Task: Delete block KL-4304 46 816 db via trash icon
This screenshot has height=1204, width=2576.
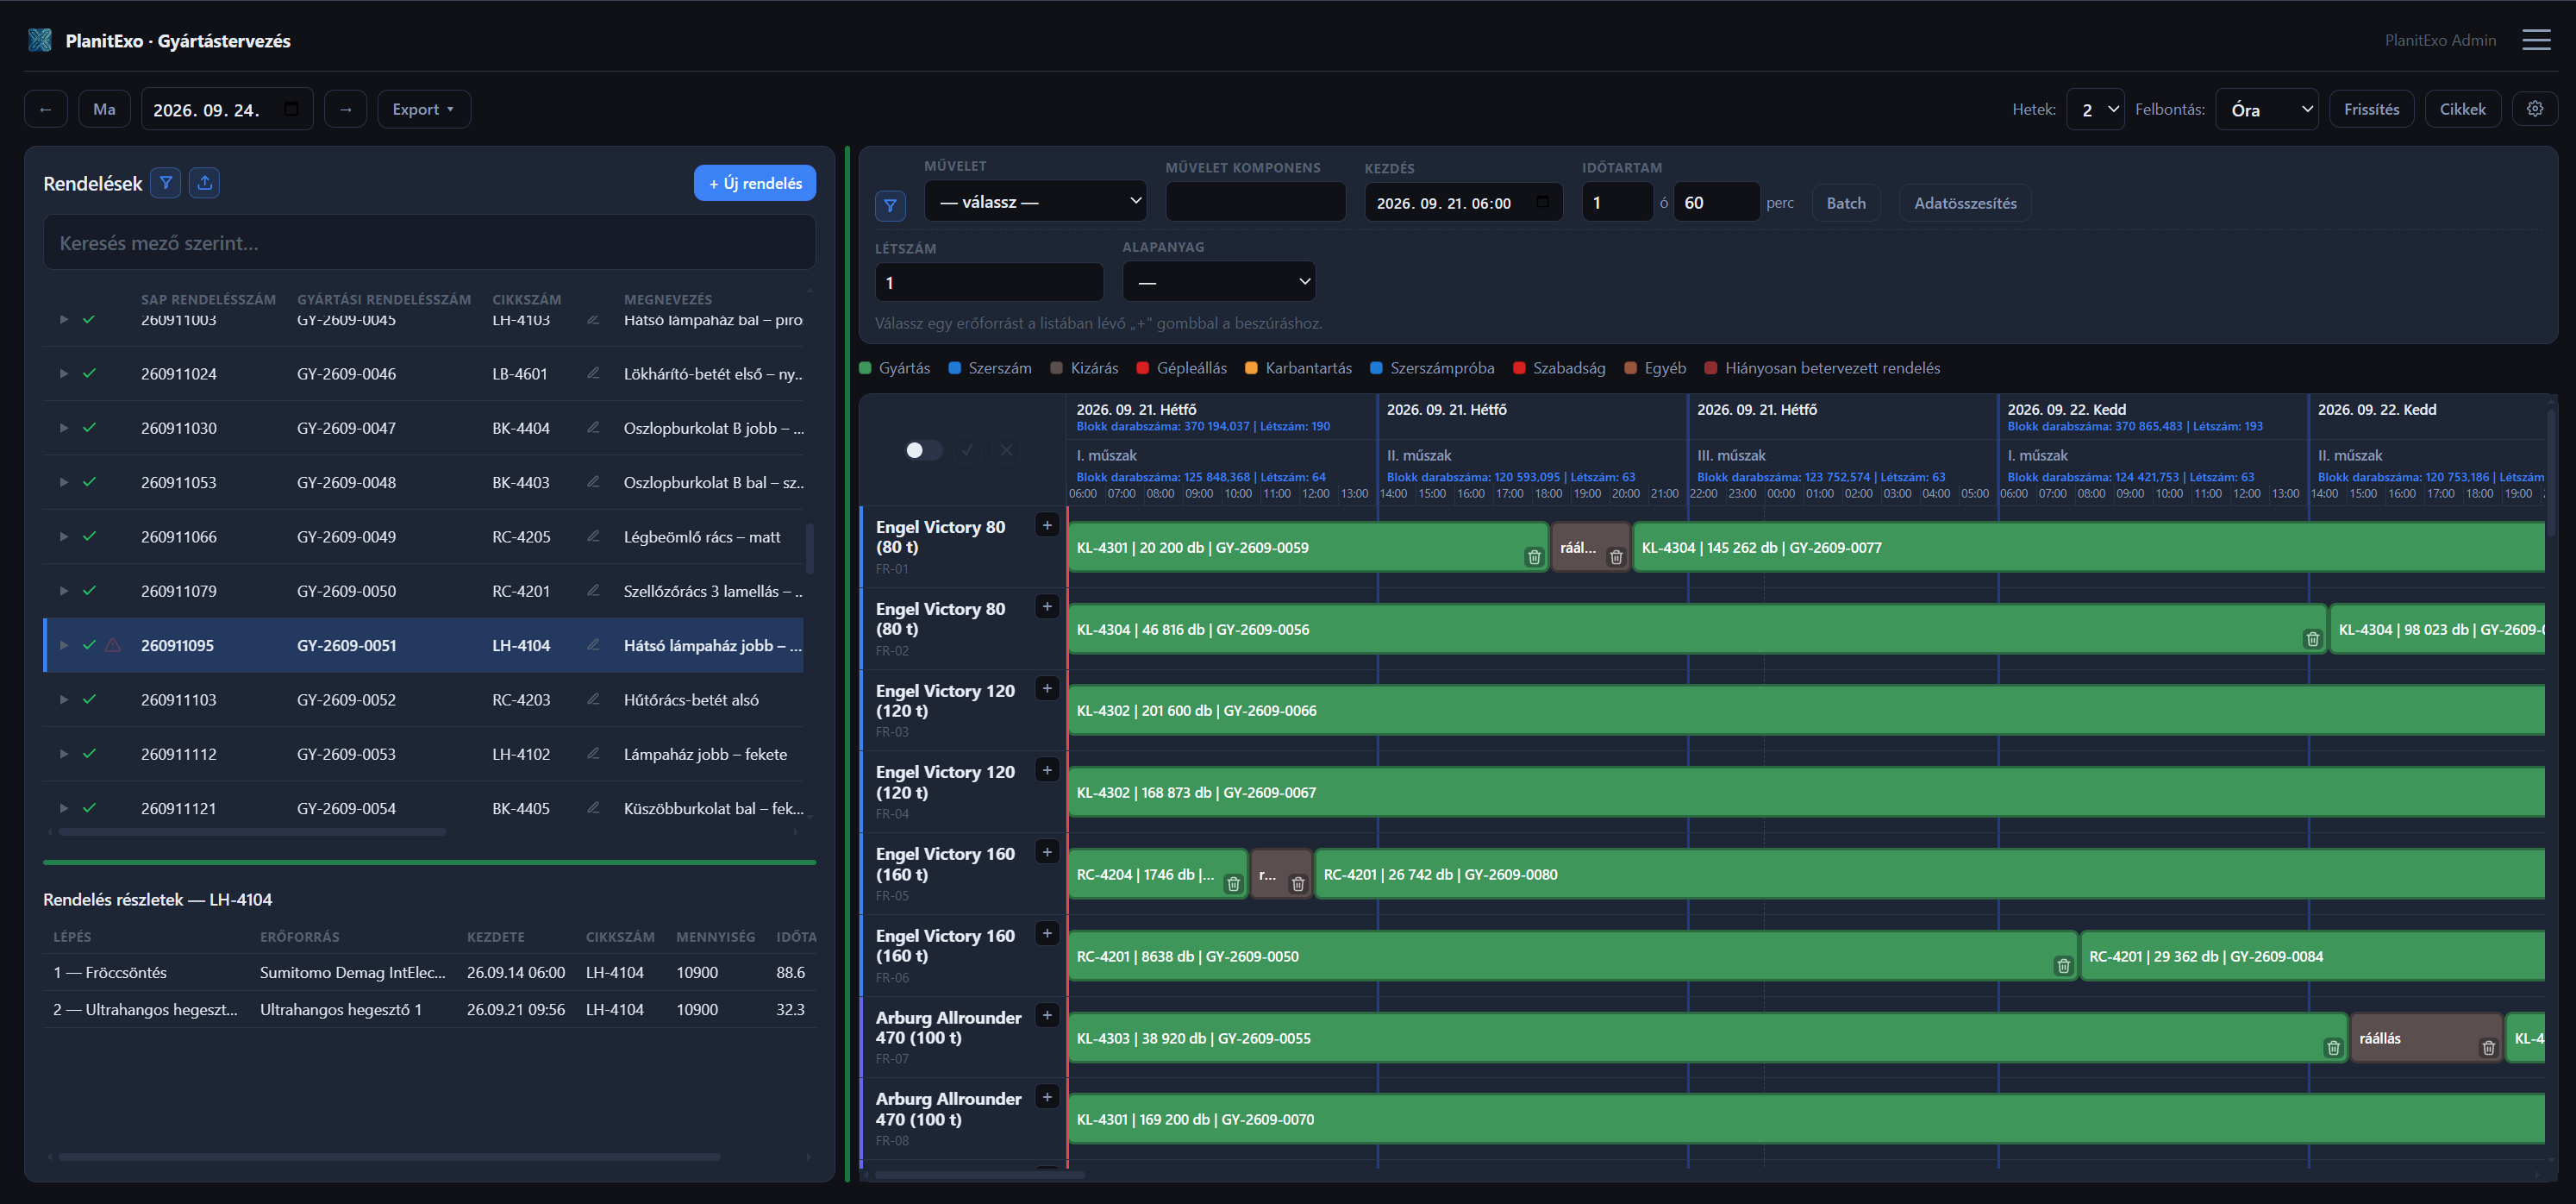Action: click(x=2312, y=639)
